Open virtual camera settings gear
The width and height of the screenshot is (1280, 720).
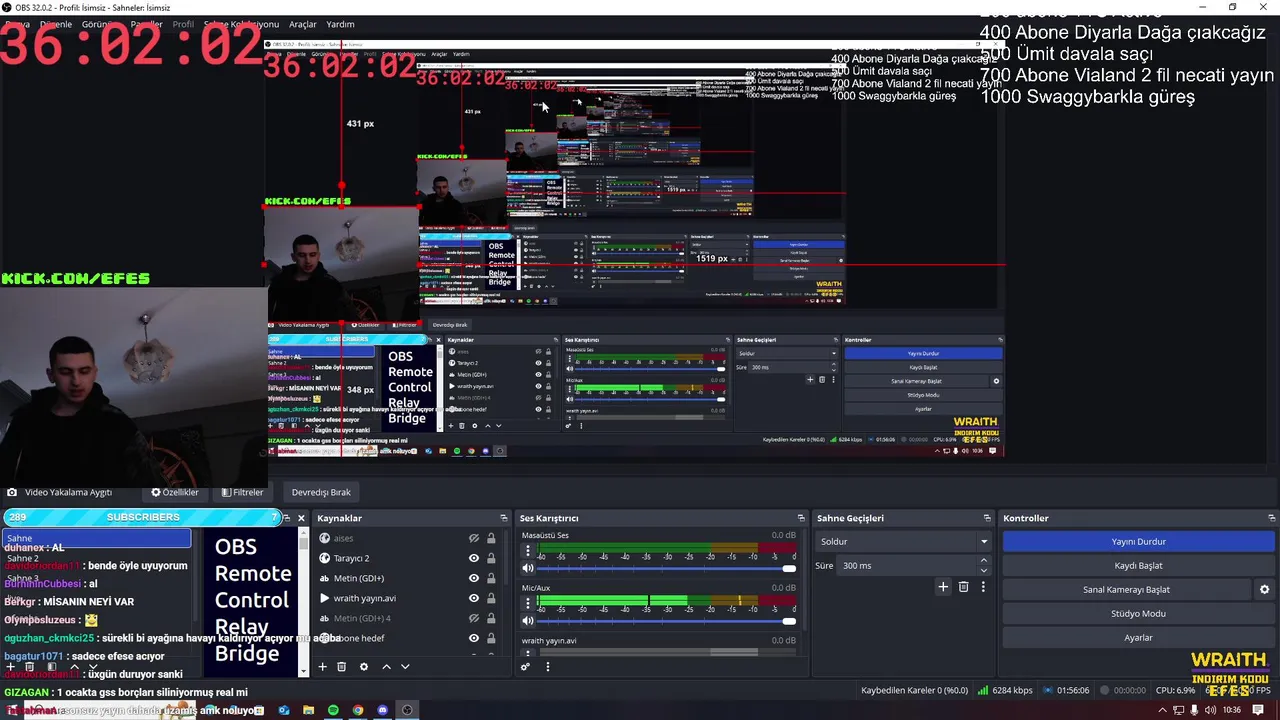[1264, 589]
